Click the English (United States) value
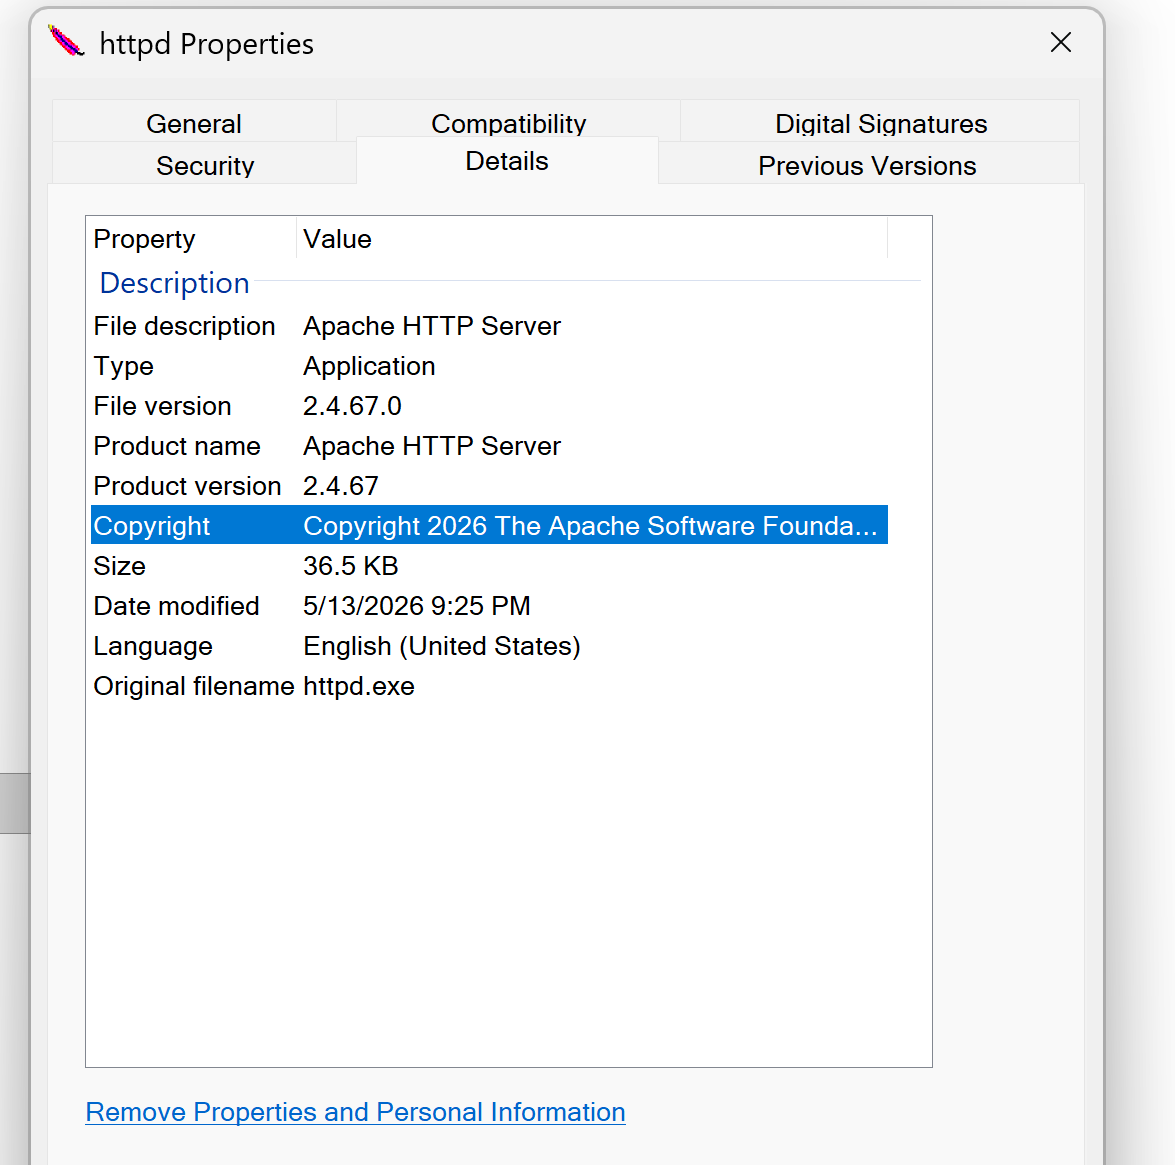The width and height of the screenshot is (1175, 1165). tap(442, 646)
